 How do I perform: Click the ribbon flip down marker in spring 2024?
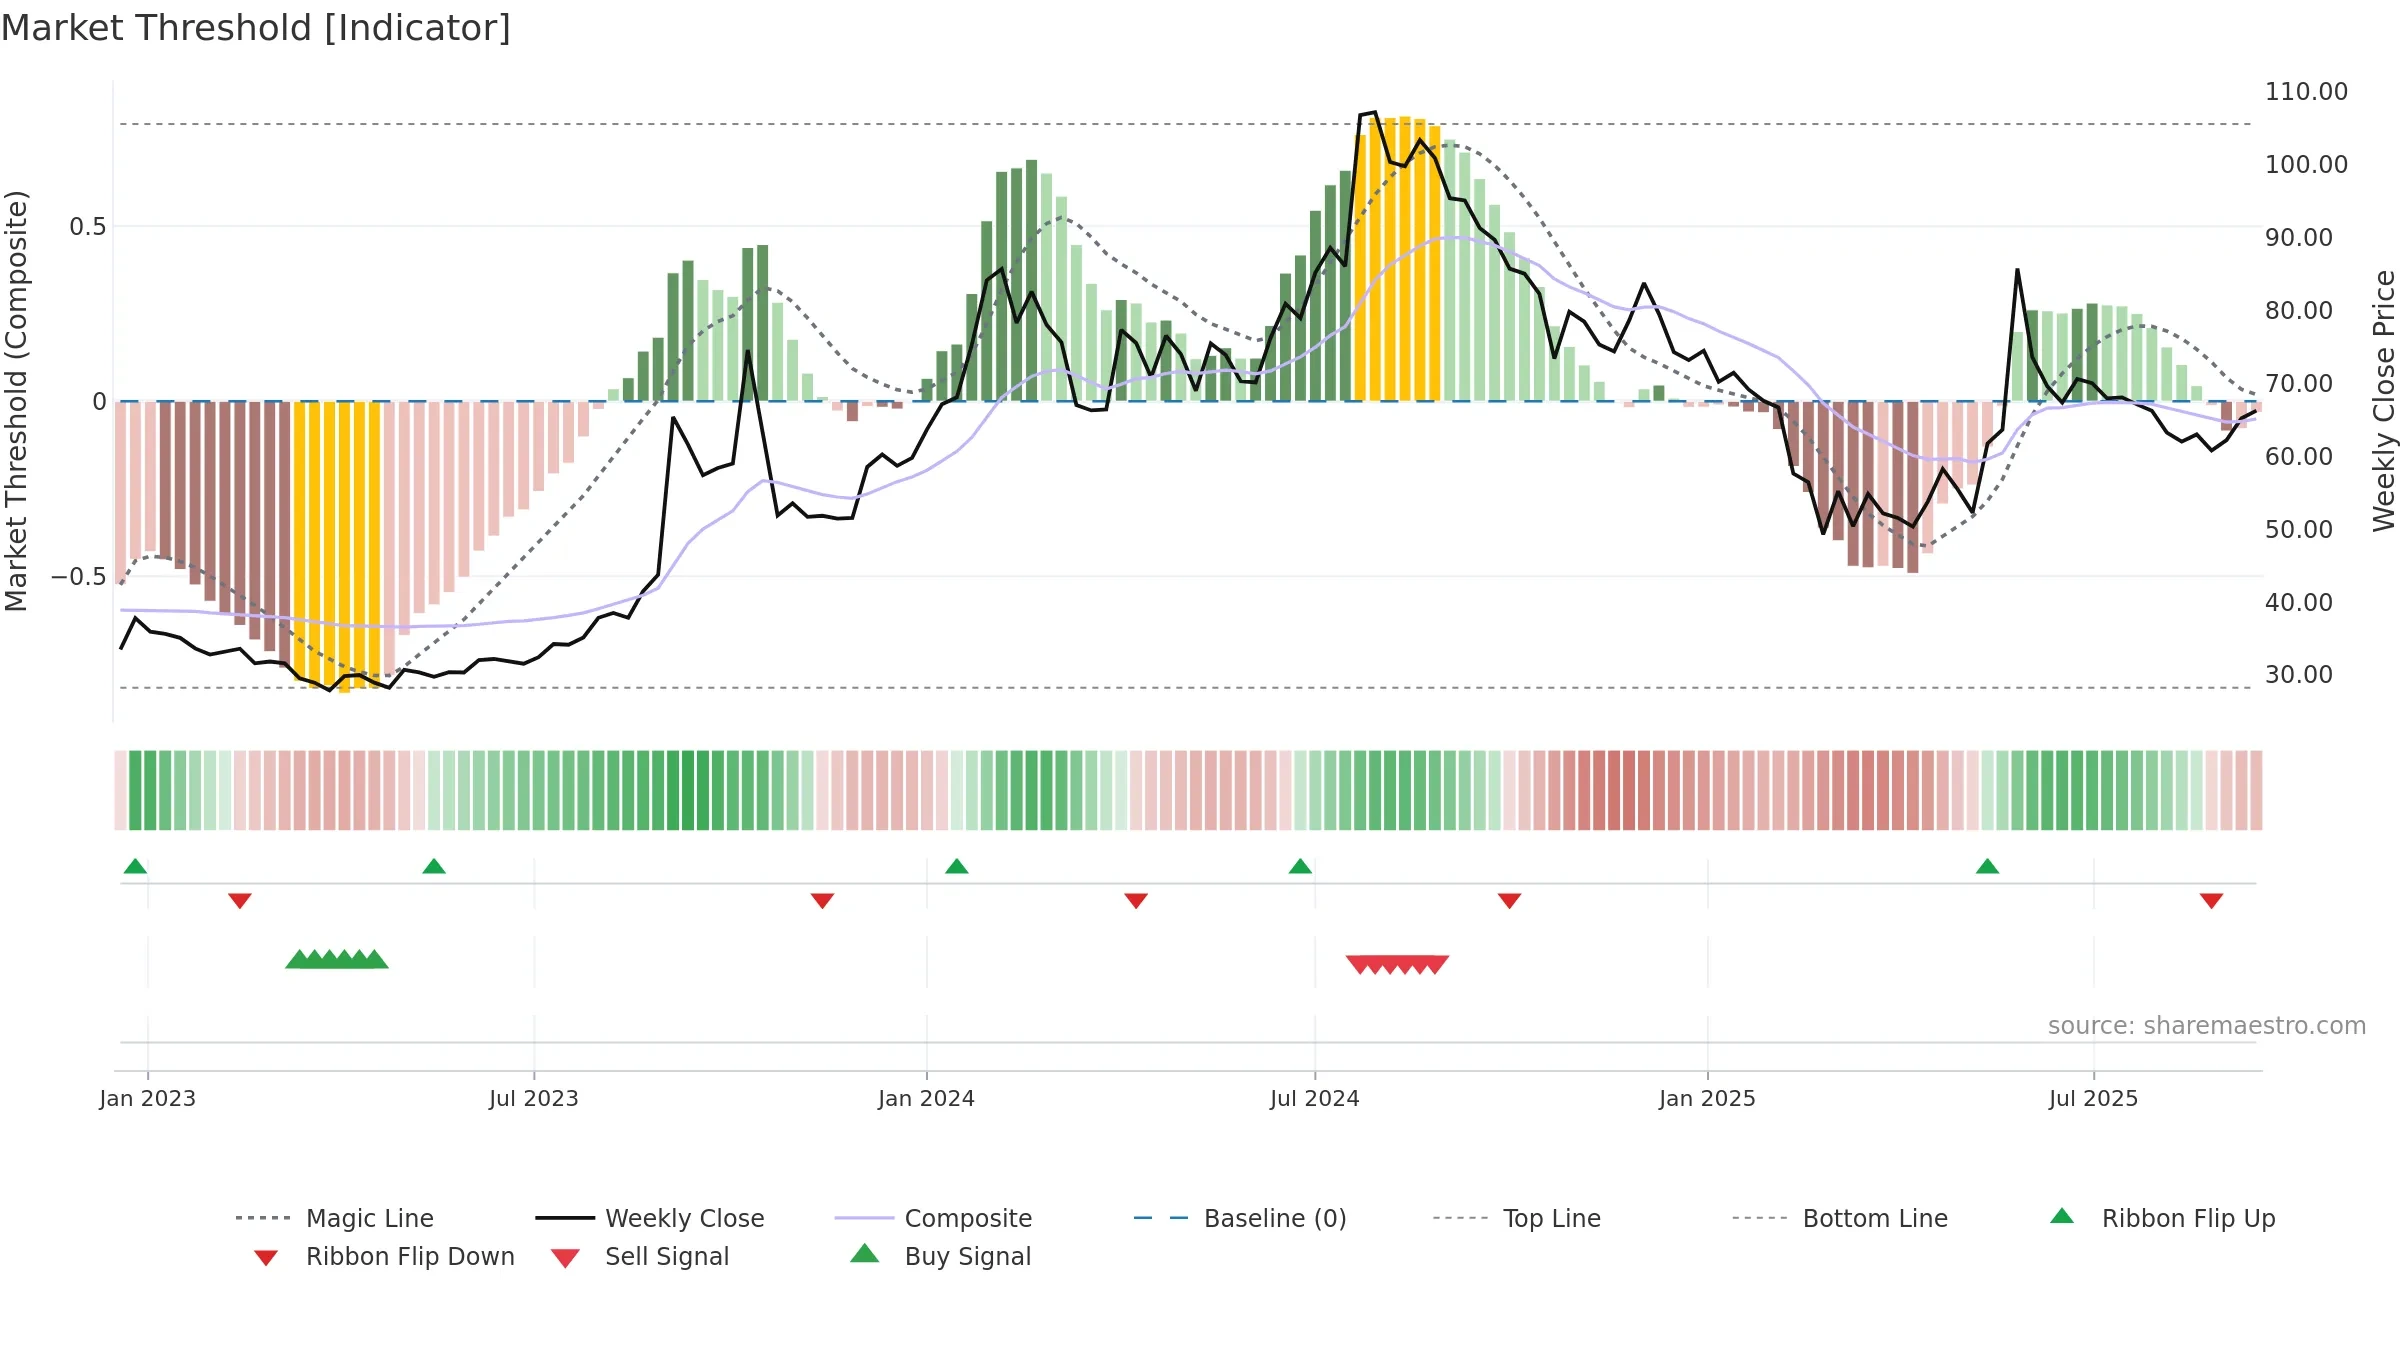click(1136, 901)
